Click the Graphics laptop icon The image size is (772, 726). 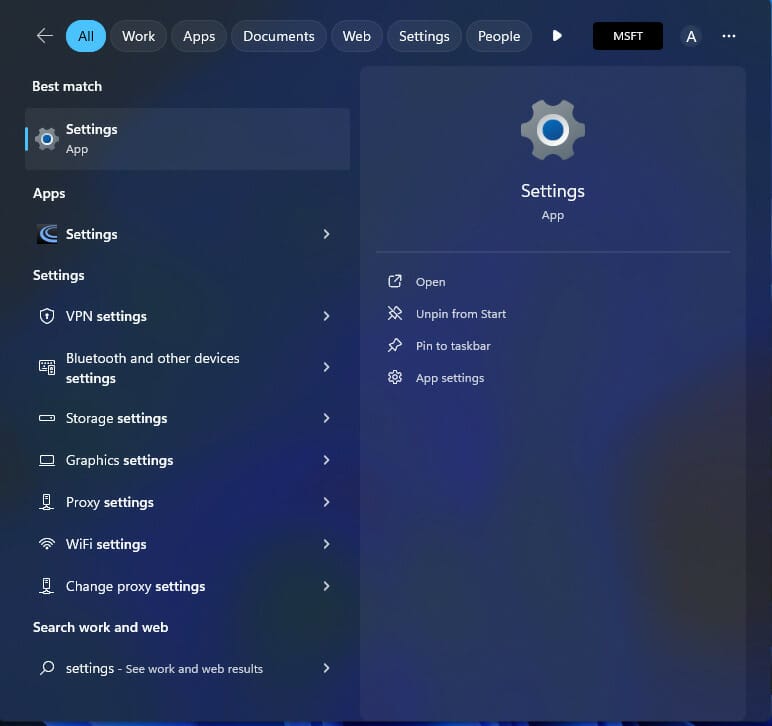pos(47,460)
